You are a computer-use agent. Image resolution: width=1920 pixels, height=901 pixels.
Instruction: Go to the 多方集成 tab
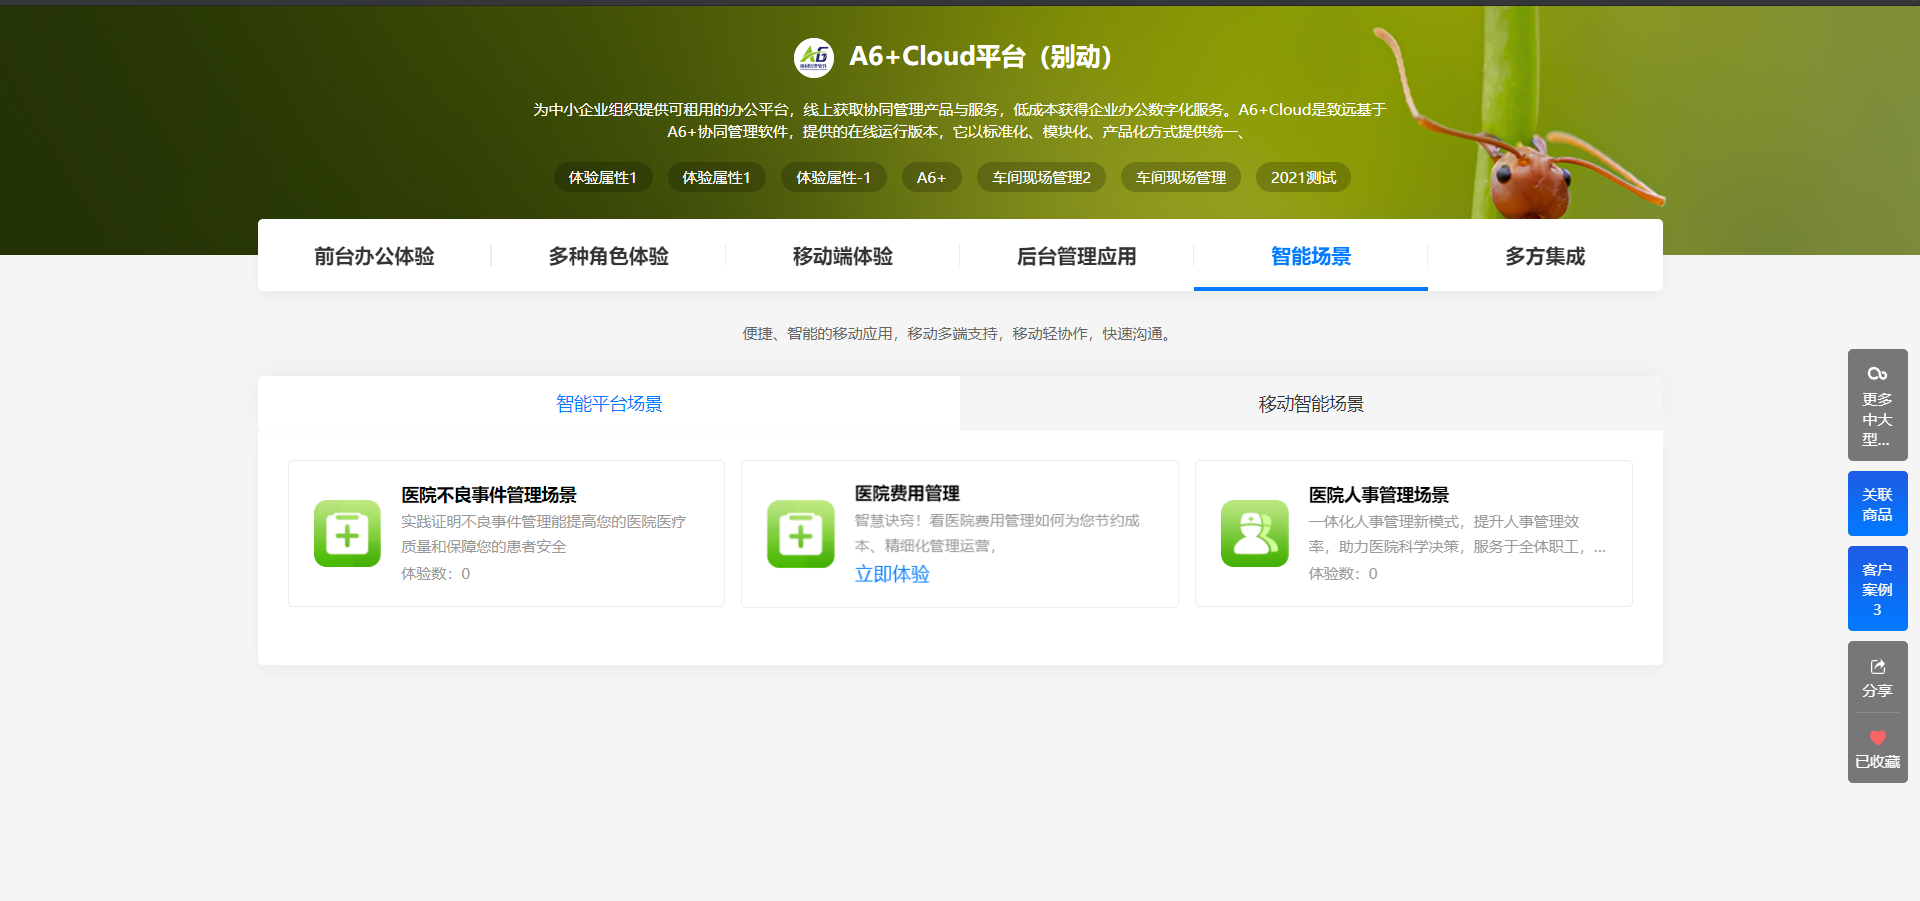point(1545,256)
